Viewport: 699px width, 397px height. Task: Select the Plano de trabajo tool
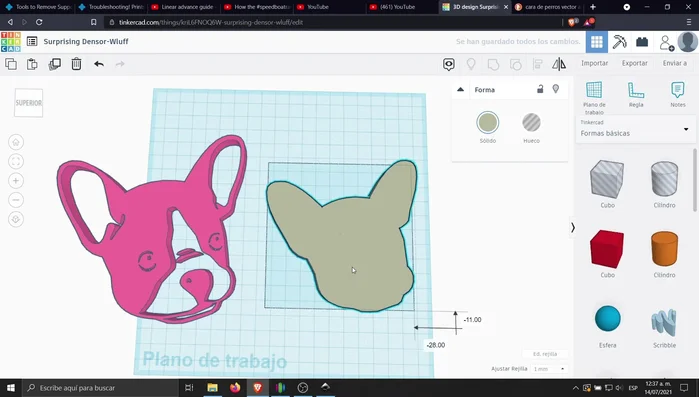(594, 98)
